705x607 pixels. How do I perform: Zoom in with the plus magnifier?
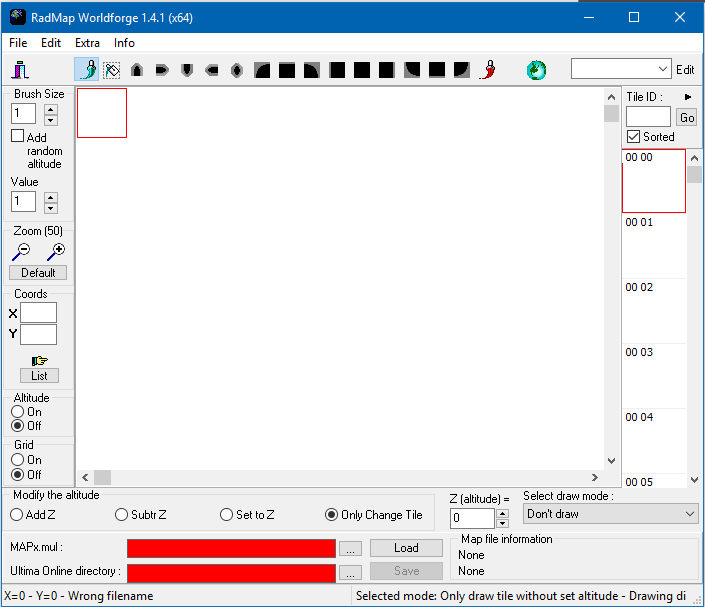(x=56, y=252)
